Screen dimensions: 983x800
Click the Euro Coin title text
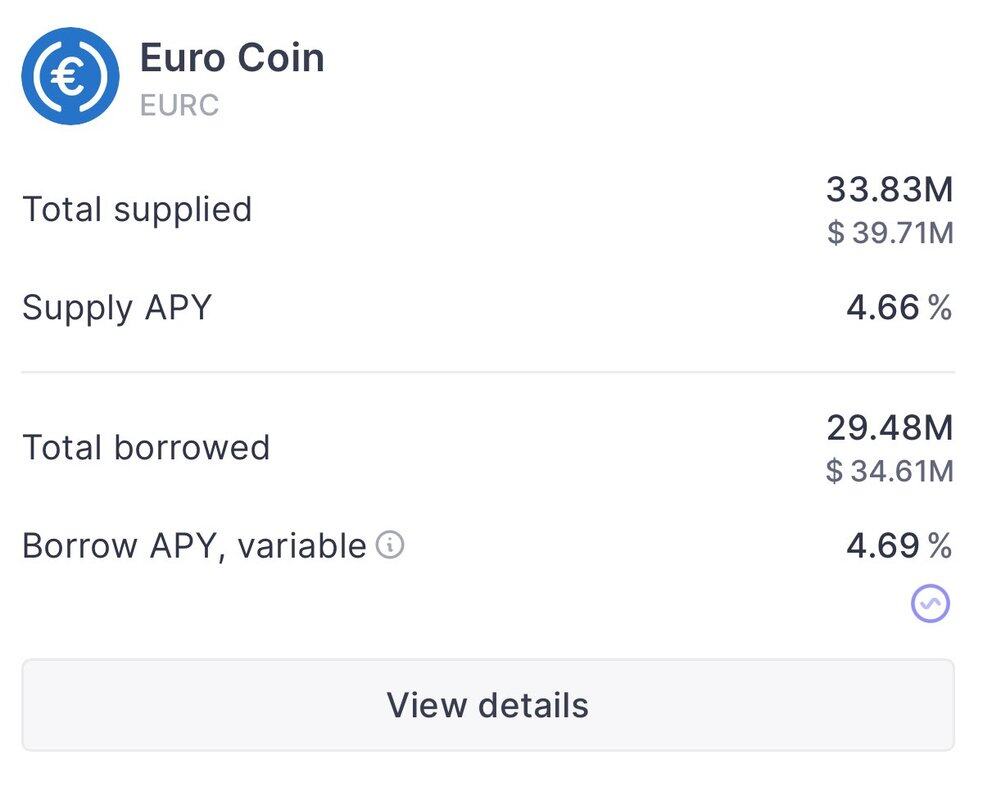[x=232, y=58]
